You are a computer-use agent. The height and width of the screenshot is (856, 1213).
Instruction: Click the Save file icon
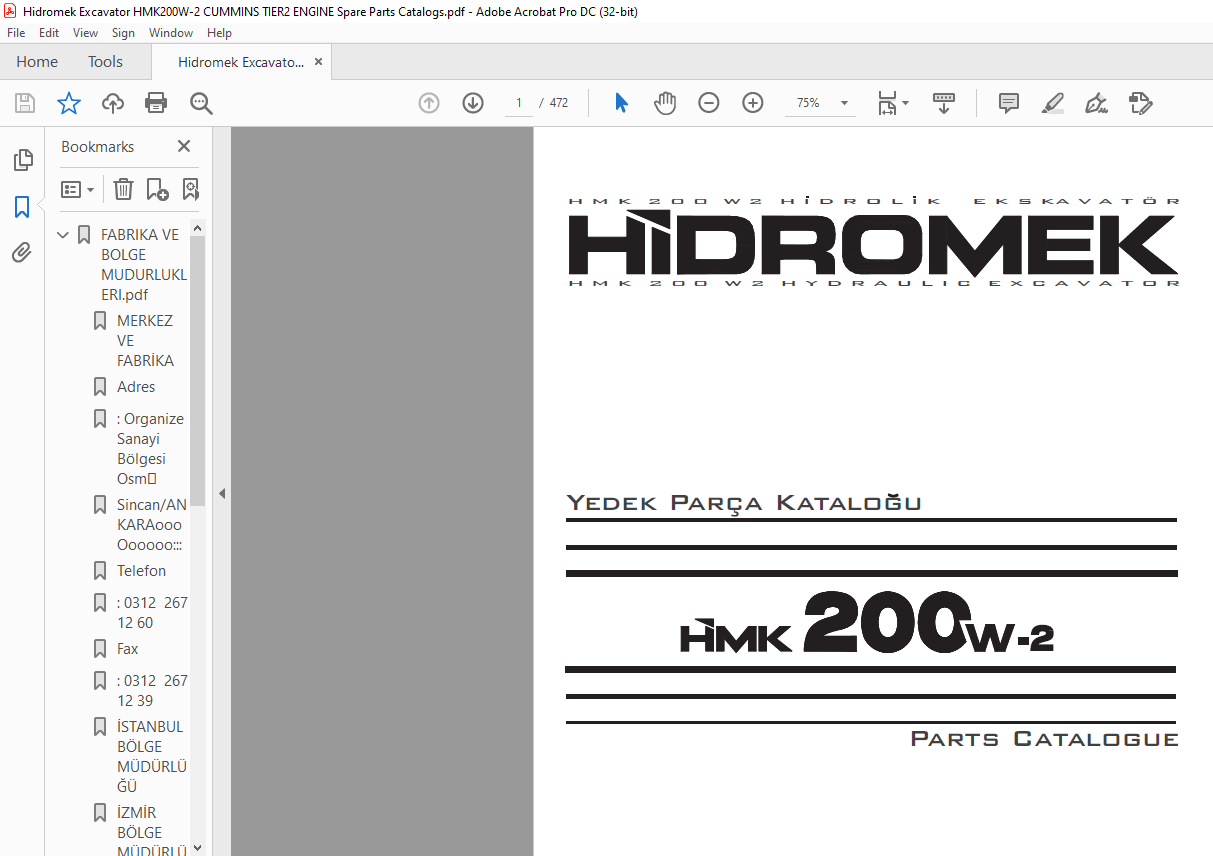coord(25,103)
